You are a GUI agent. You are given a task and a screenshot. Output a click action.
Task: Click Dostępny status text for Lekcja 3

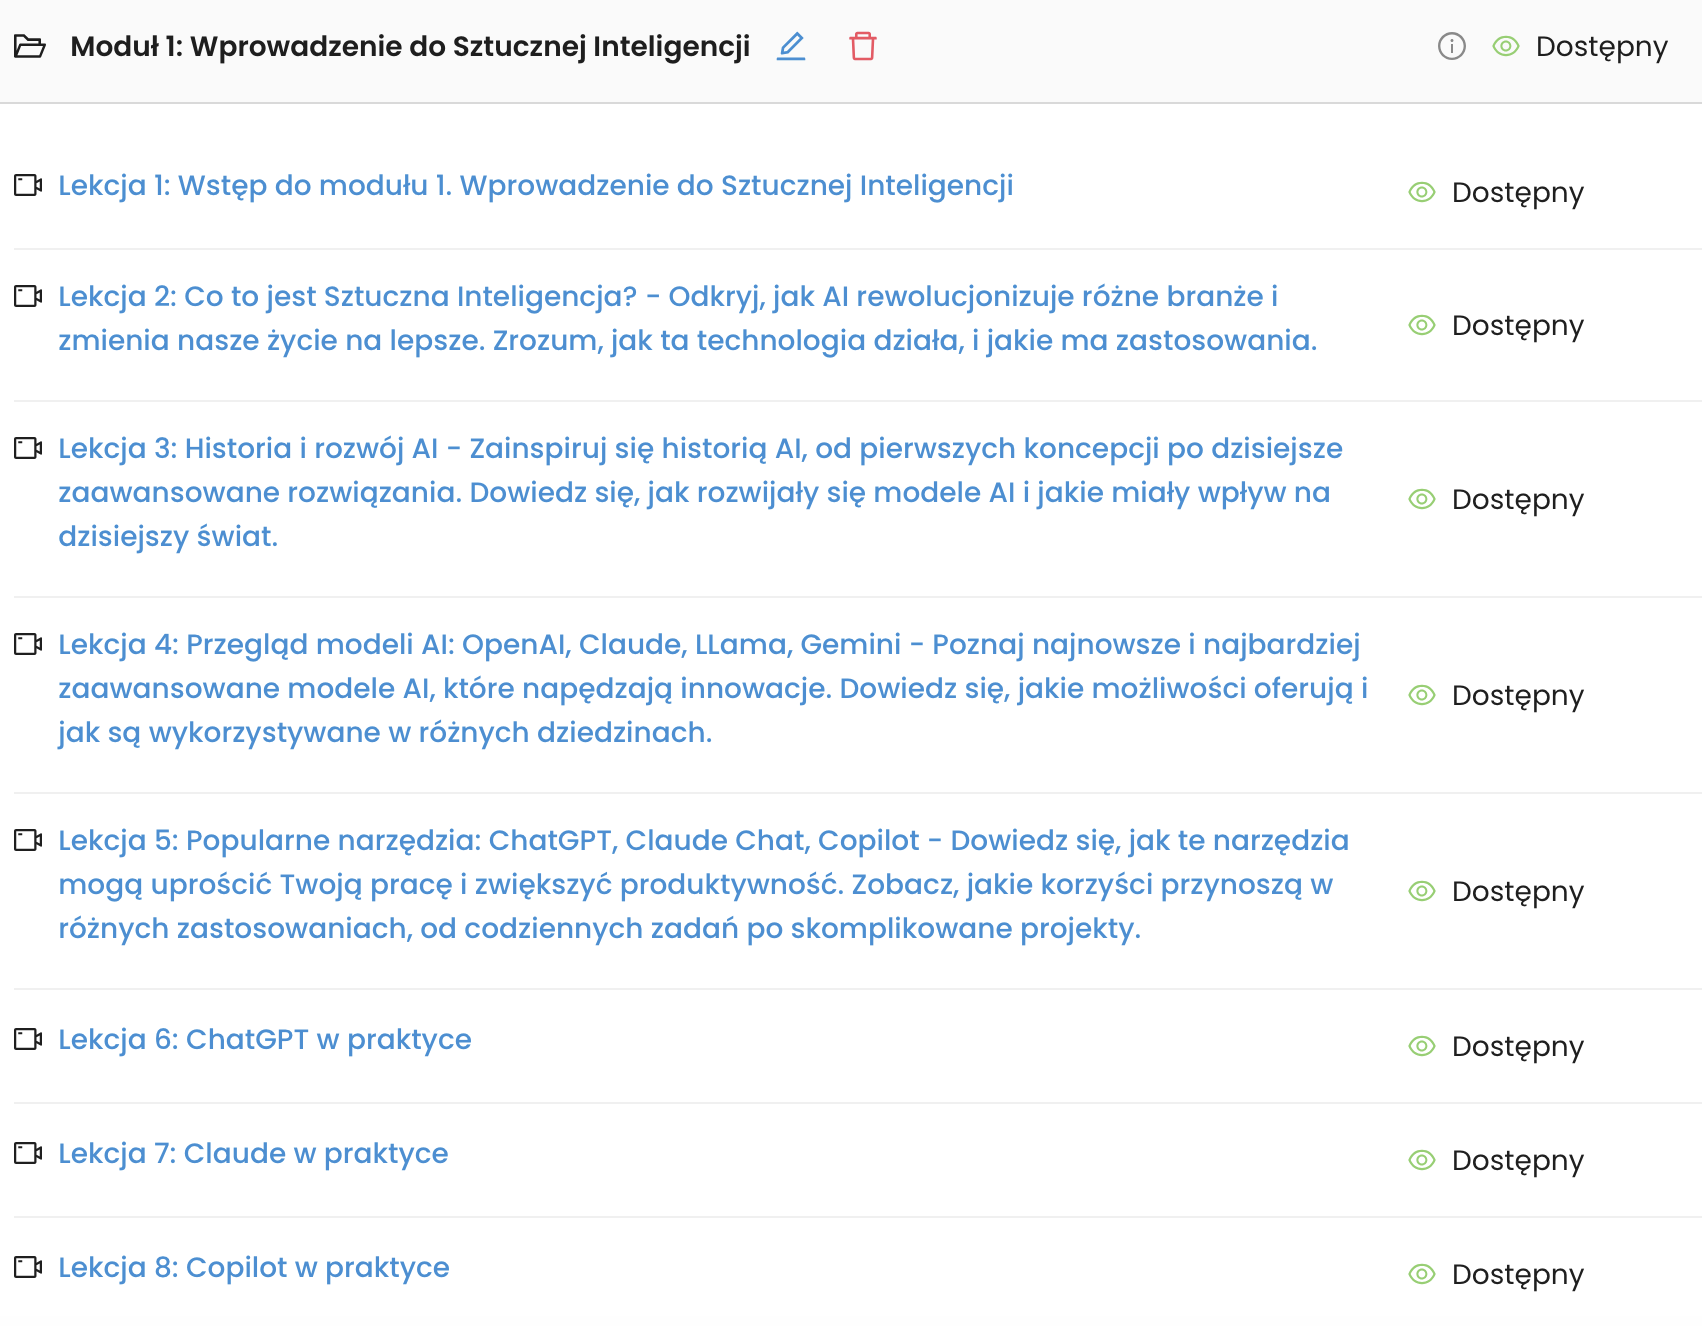(1518, 500)
